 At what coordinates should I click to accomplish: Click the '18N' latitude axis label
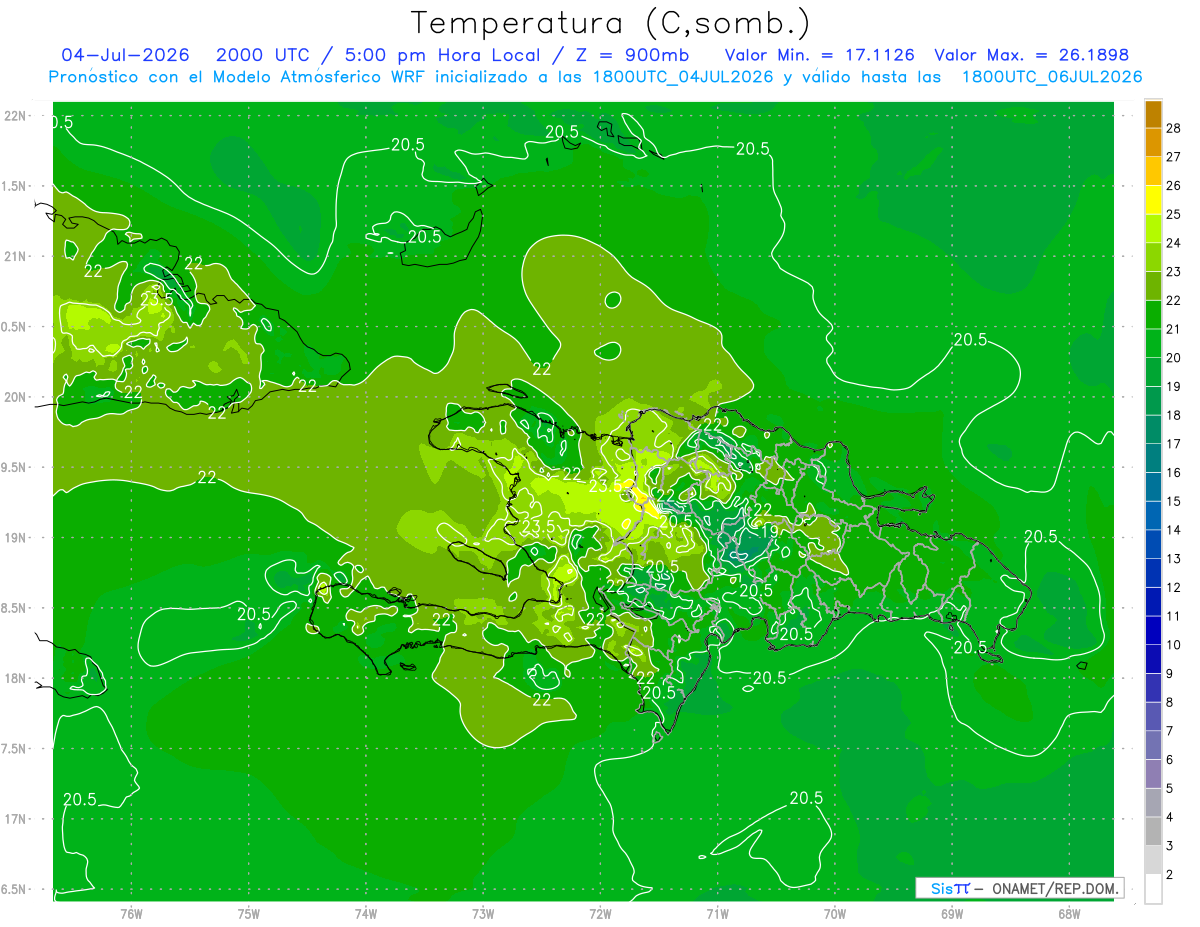point(16,678)
